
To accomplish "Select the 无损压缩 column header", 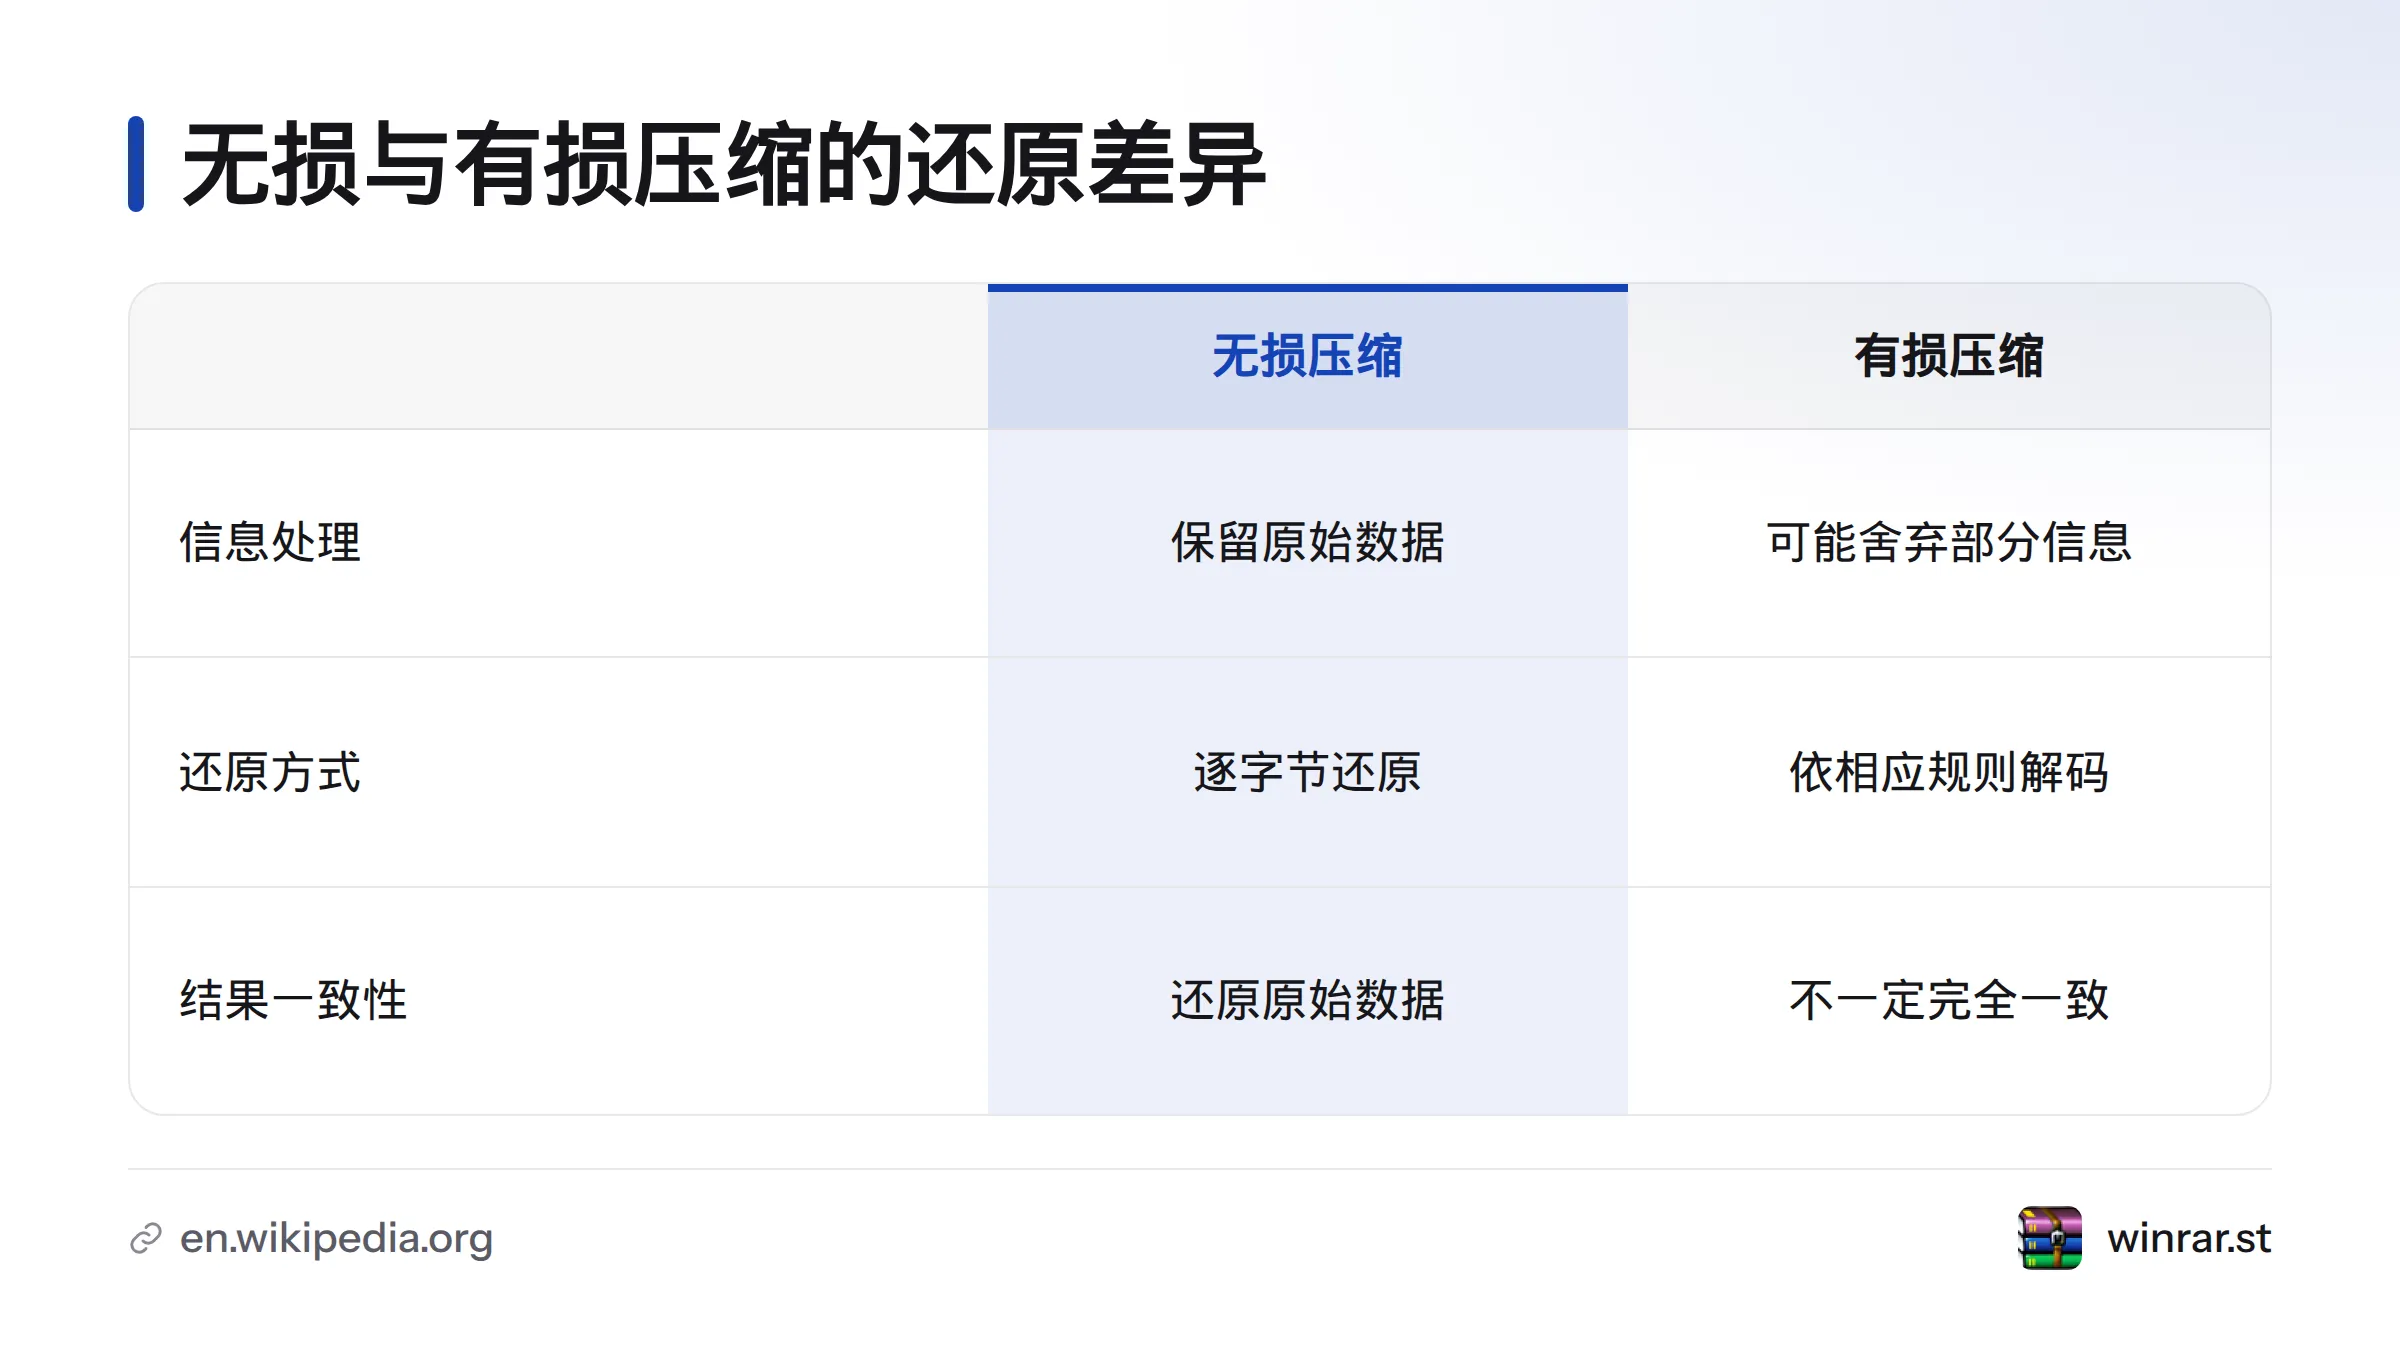I will [x=1307, y=356].
